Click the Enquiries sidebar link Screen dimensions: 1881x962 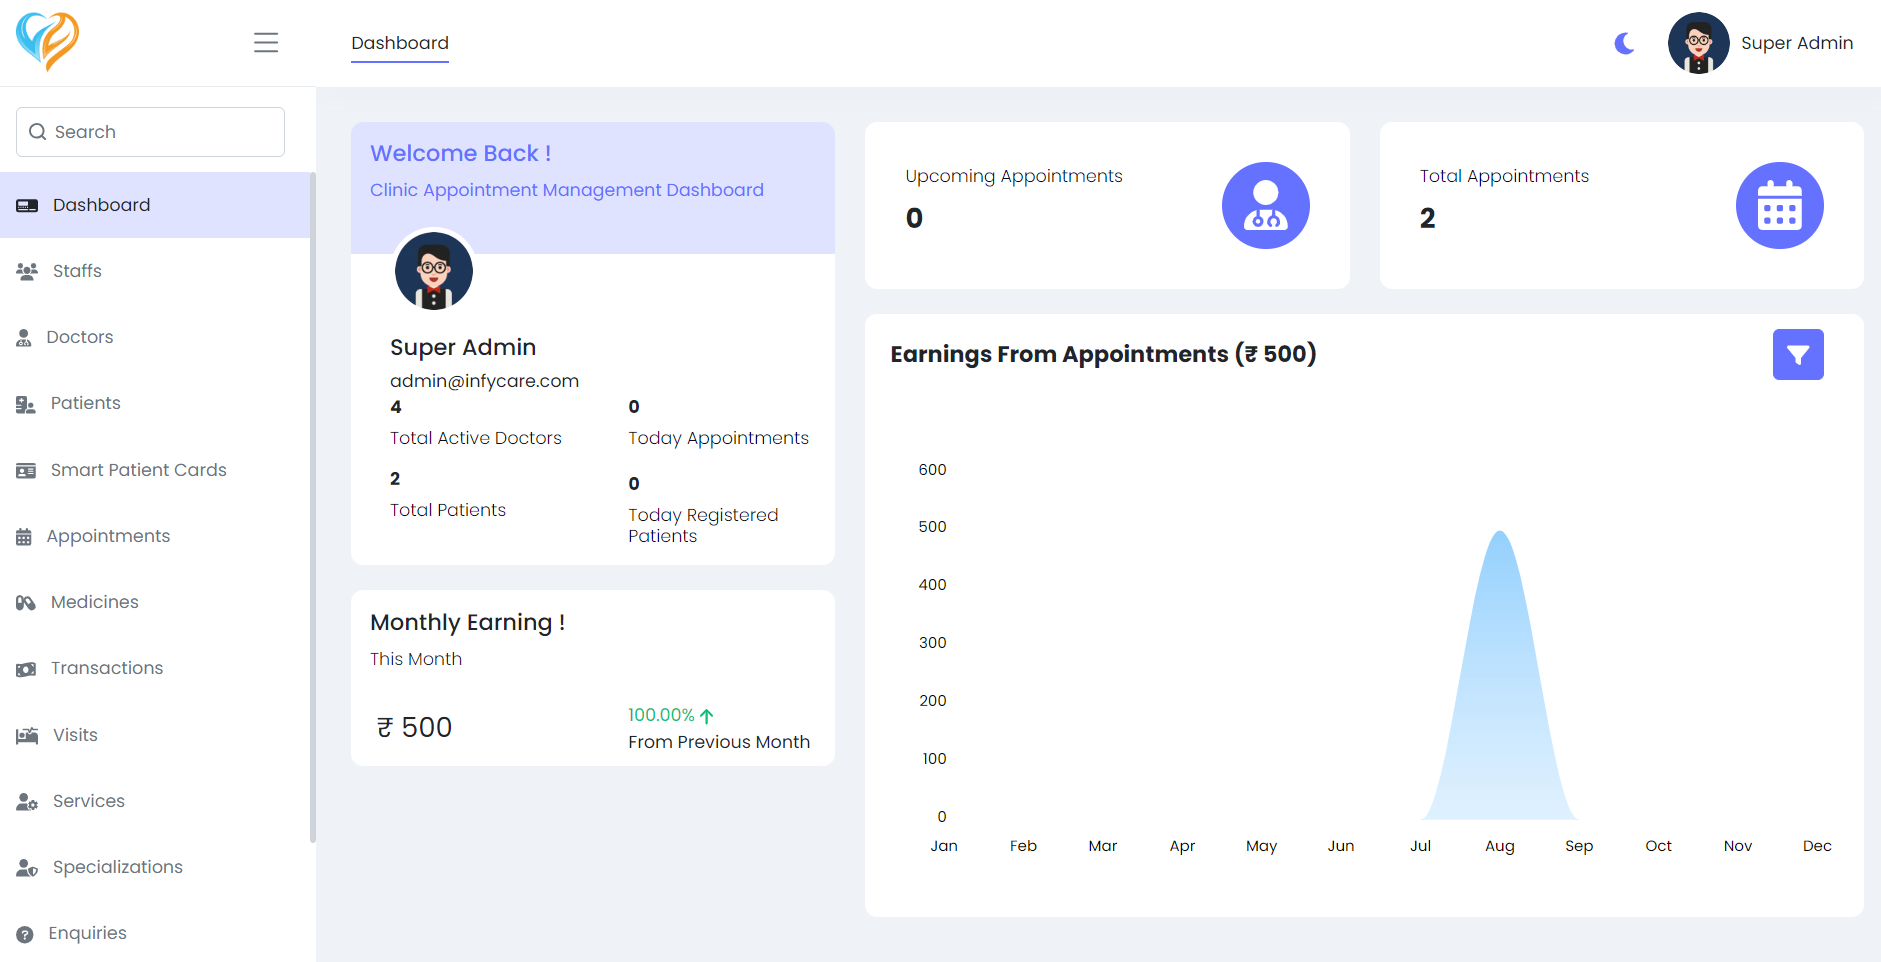pos(87,933)
